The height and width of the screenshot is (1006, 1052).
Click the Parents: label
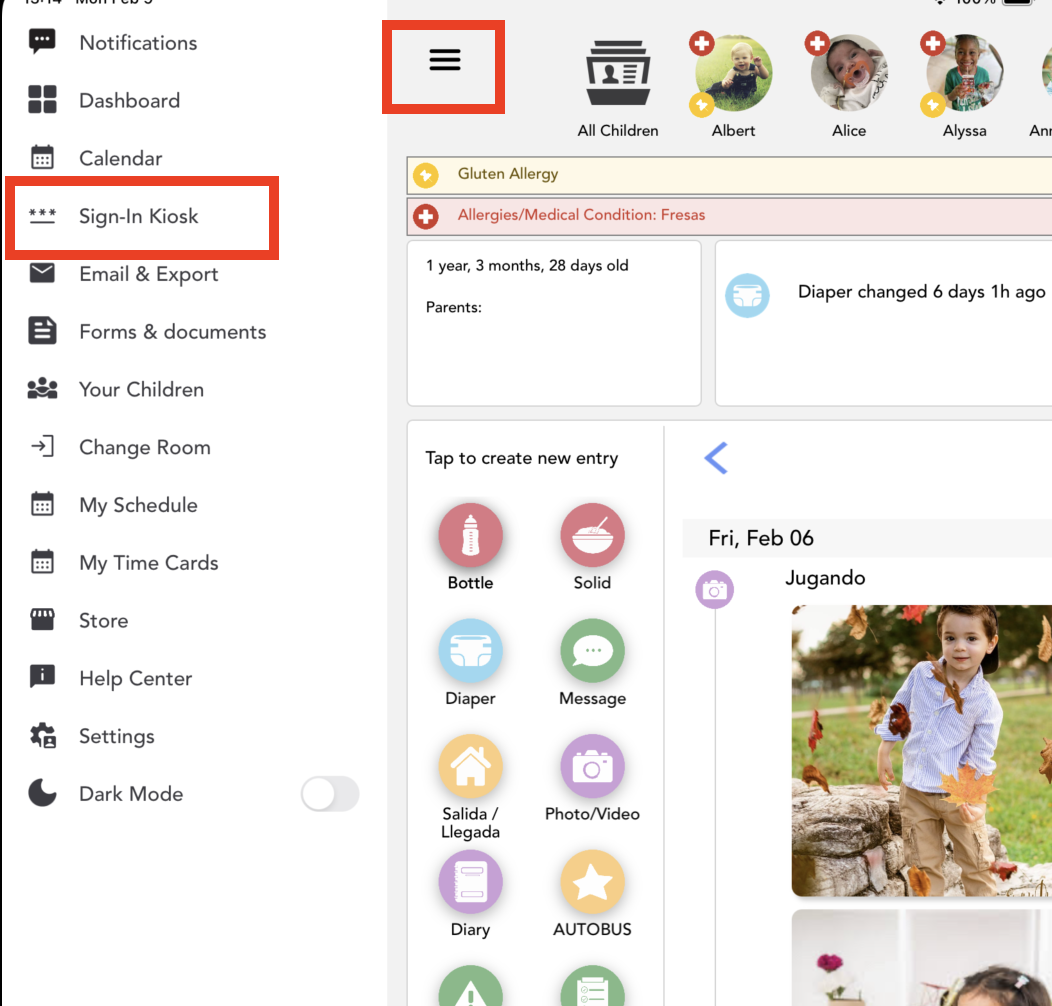click(454, 307)
